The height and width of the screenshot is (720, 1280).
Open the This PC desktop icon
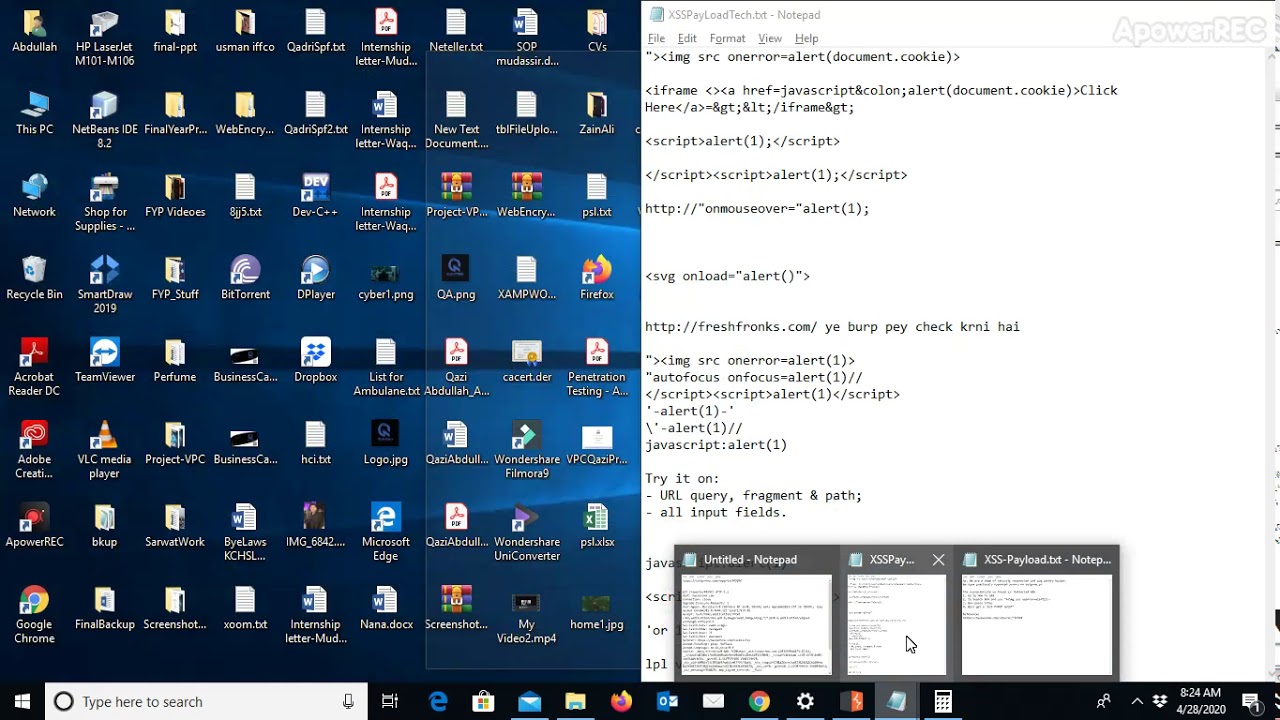34,112
